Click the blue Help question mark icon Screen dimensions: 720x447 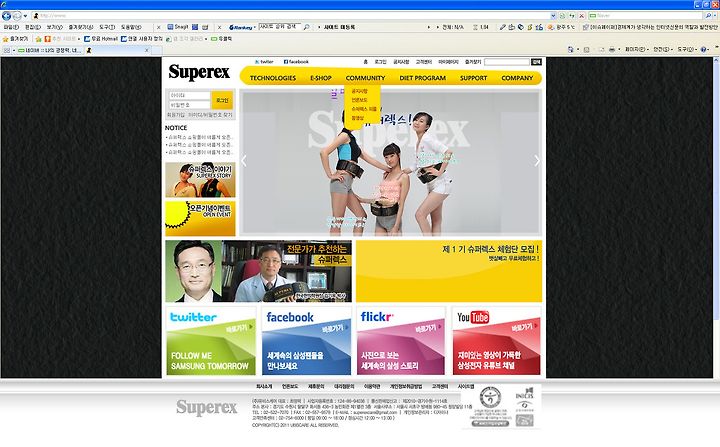coord(703,49)
